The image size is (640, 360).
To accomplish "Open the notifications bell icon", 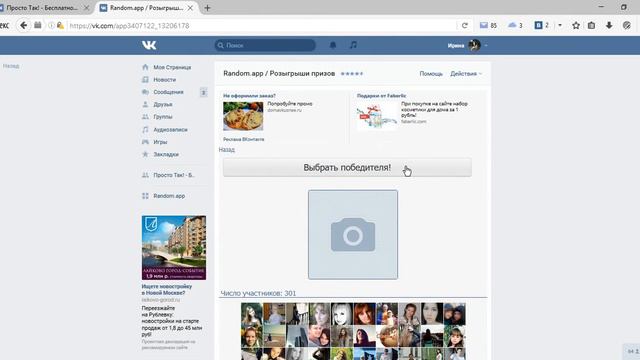I will (x=333, y=45).
